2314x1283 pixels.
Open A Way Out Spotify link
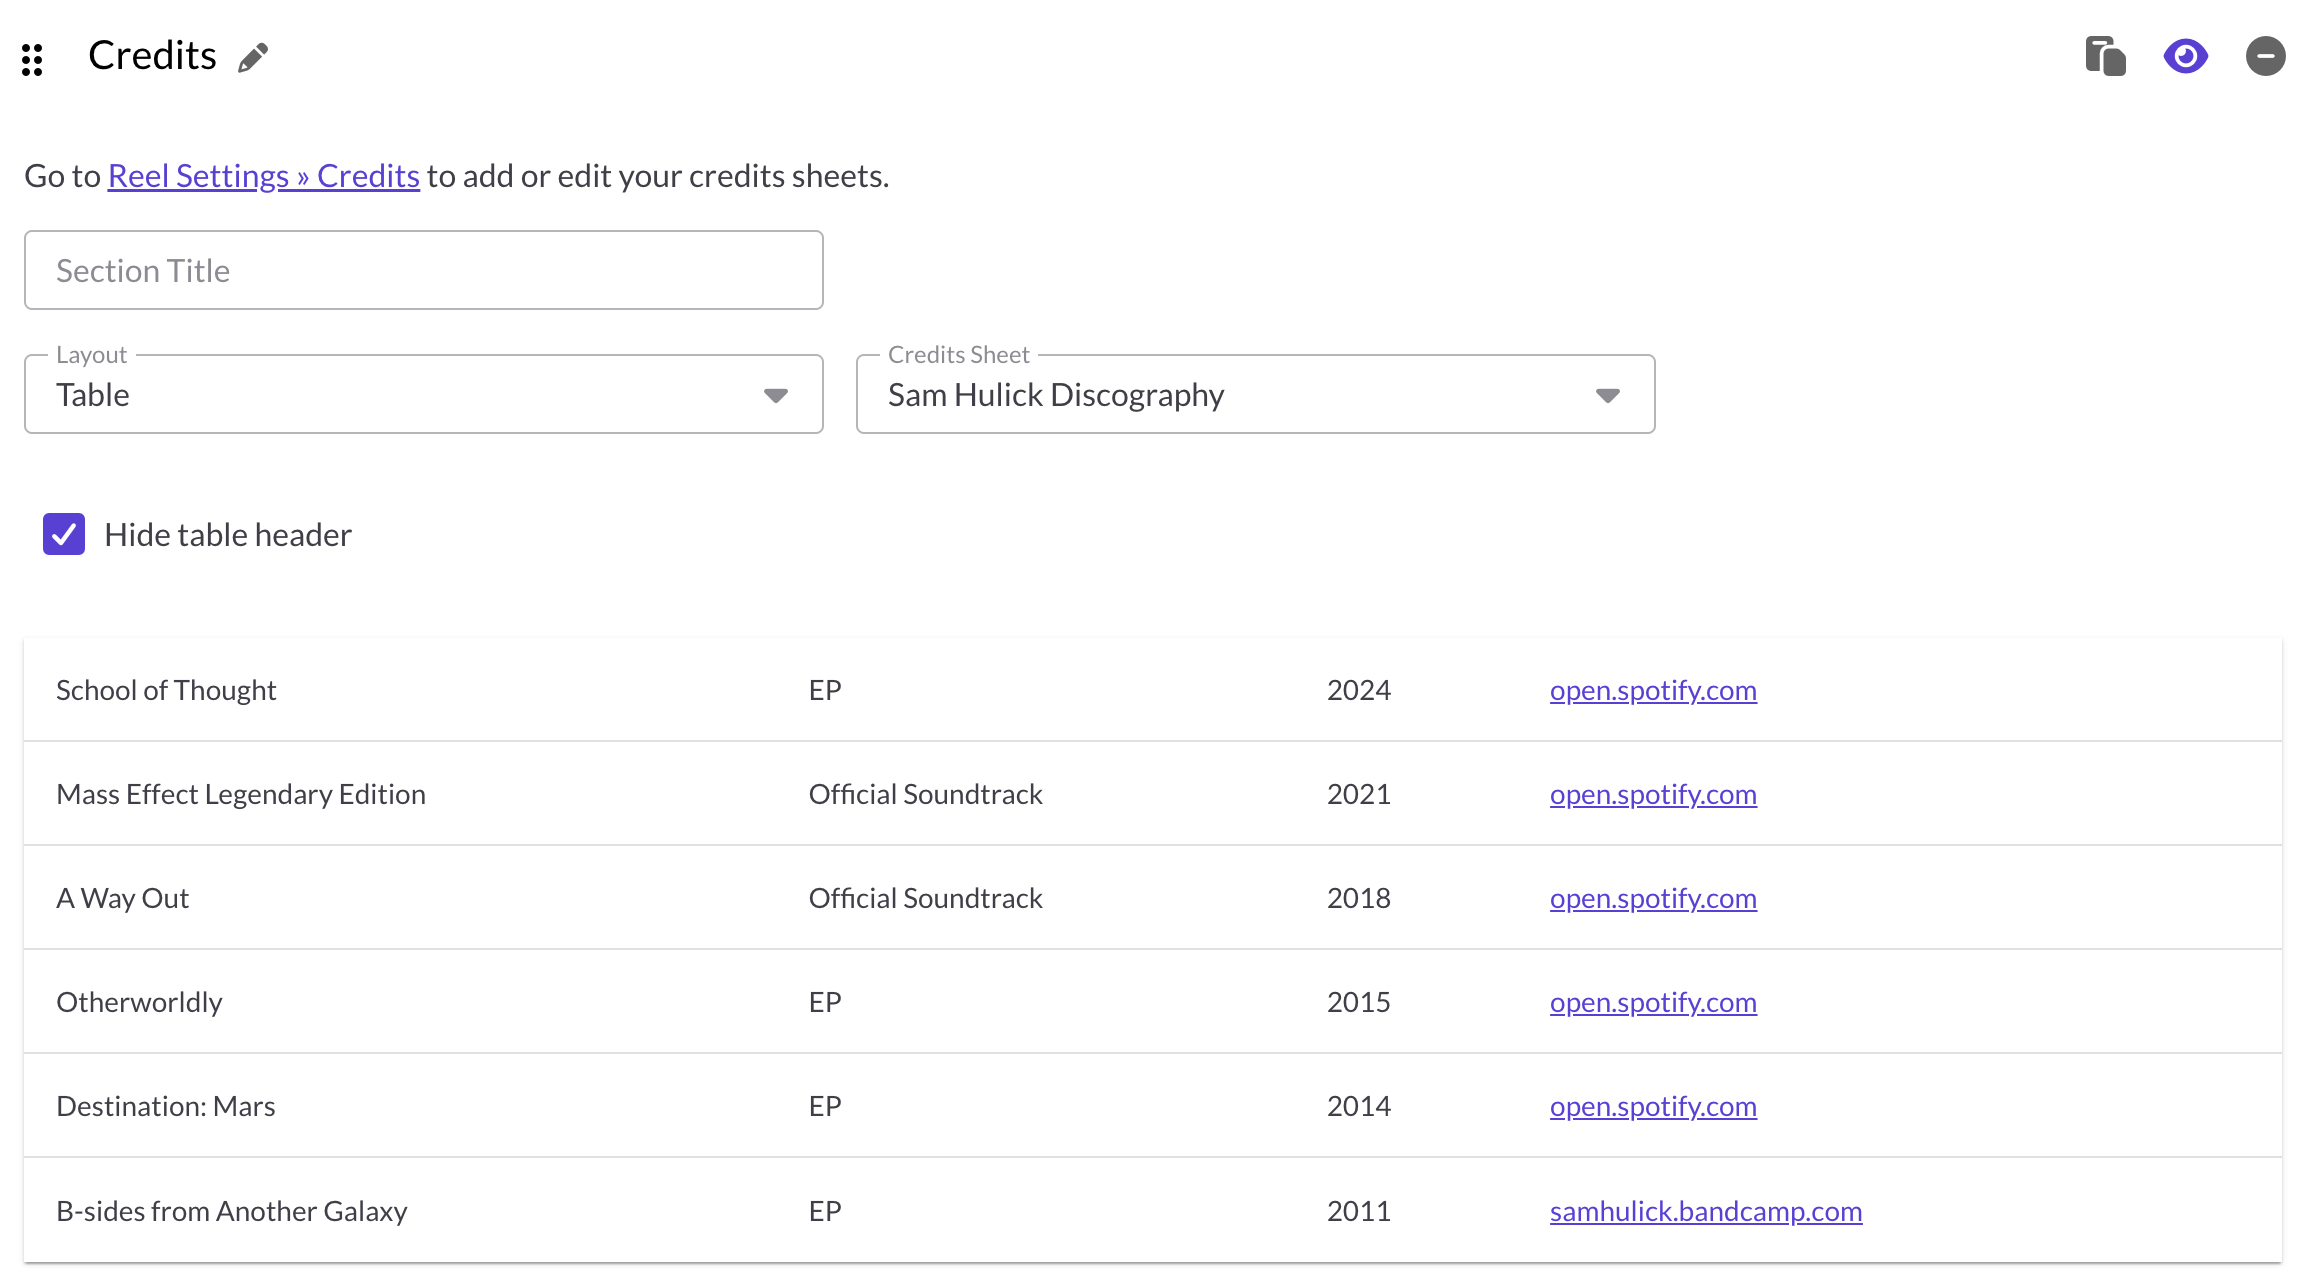(1653, 898)
